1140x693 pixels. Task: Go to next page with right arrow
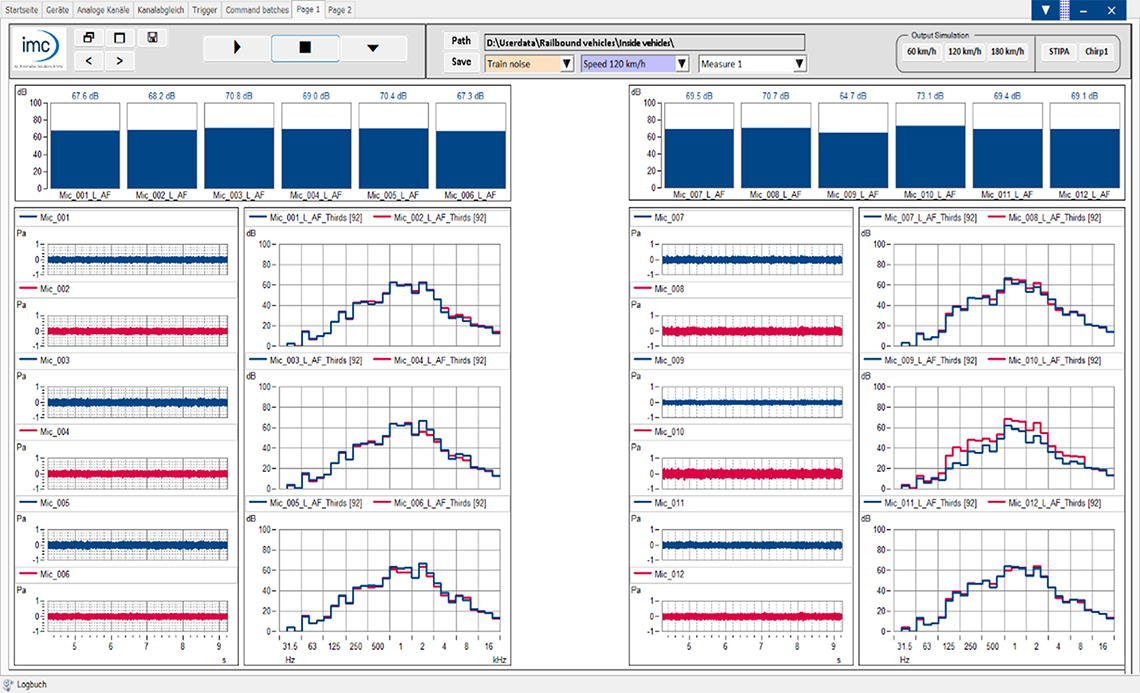coord(120,61)
